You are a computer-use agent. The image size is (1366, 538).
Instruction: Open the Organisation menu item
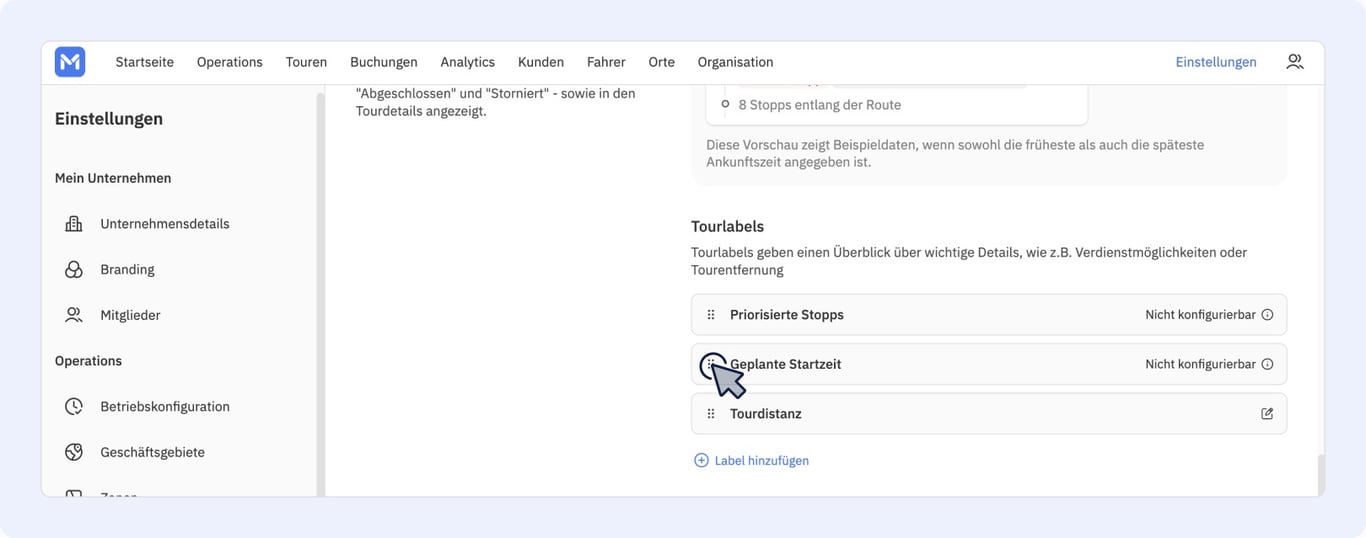click(735, 62)
